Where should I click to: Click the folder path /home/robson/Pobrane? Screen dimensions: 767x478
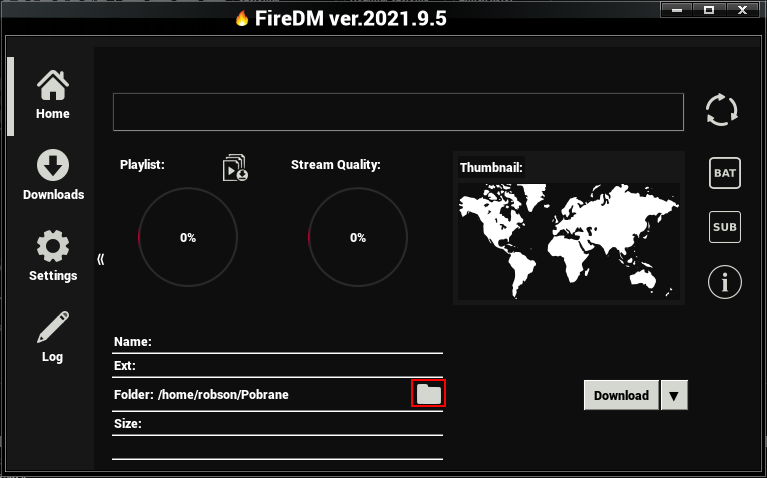click(223, 395)
